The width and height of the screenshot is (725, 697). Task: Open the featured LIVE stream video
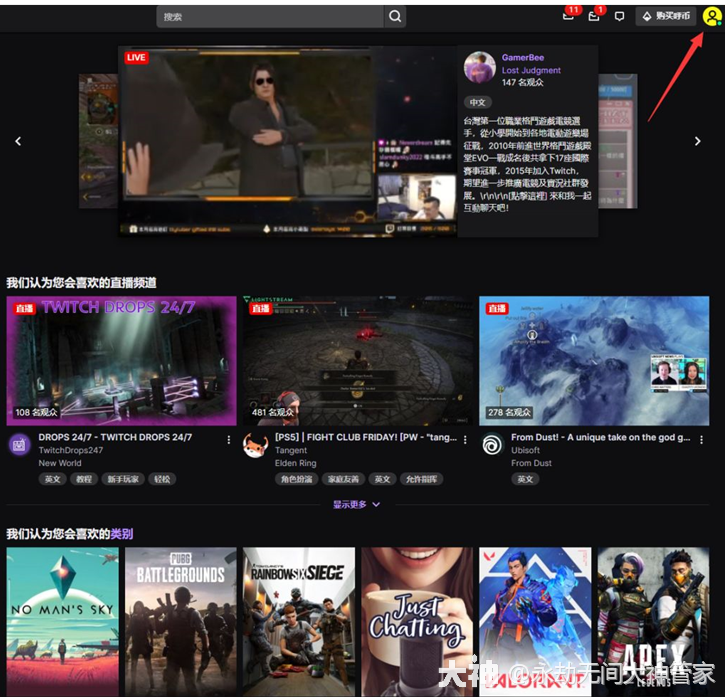[288, 141]
